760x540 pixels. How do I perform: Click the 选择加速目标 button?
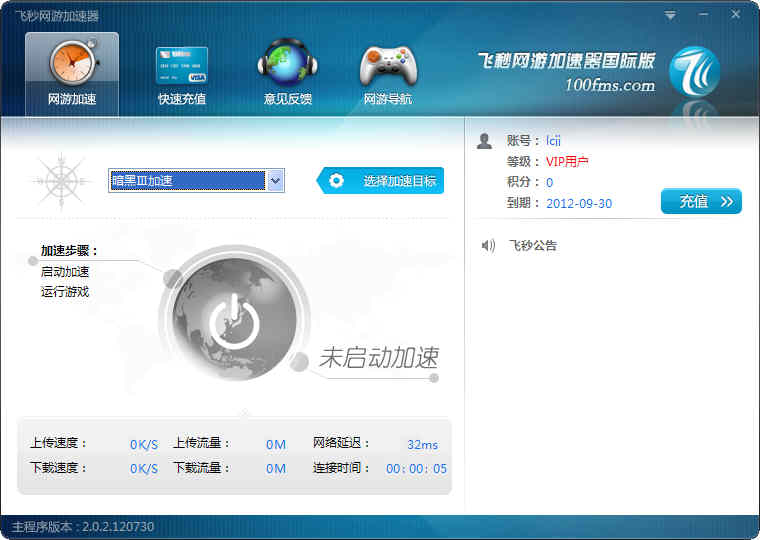click(x=380, y=181)
